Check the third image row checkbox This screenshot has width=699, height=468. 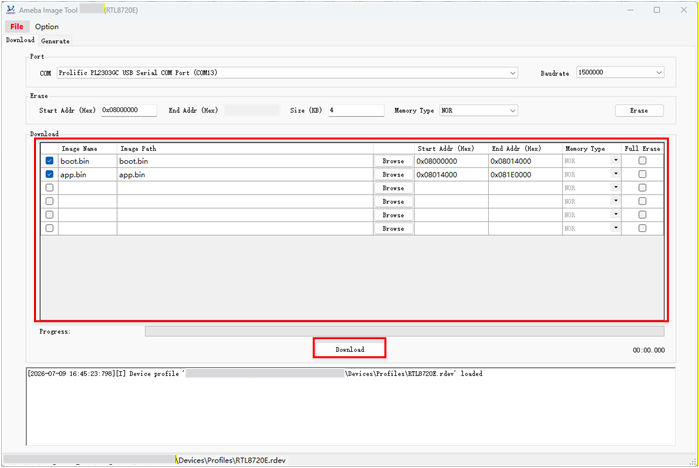point(49,188)
